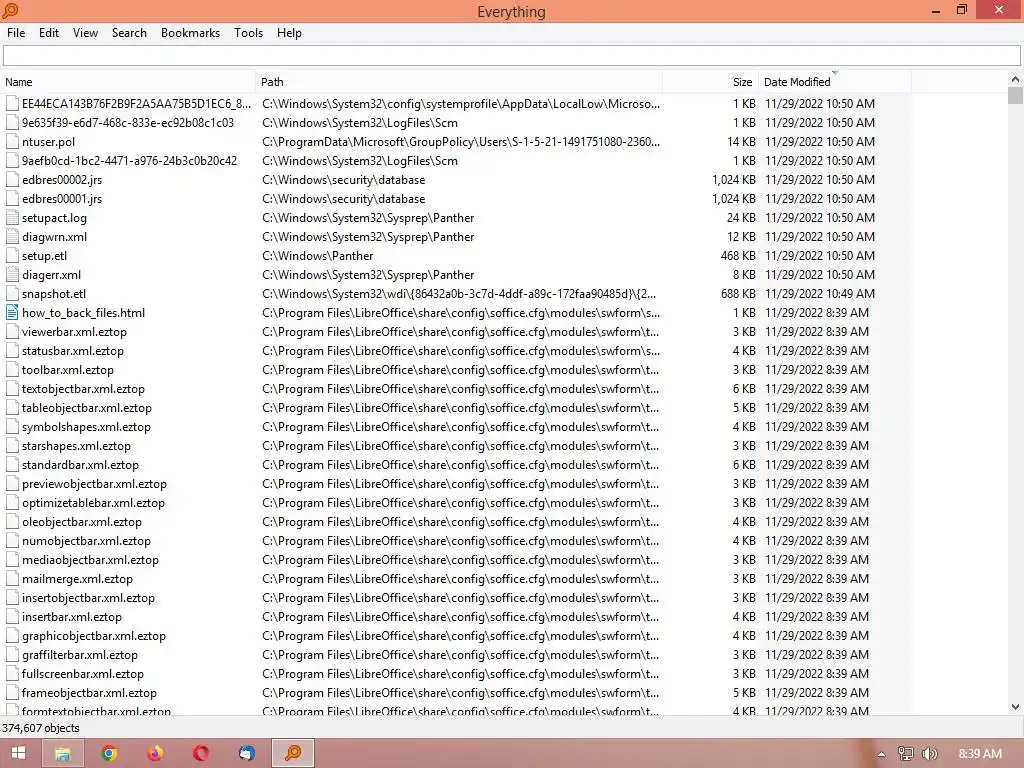Select file insertobjectbar.xml.eztop
The height and width of the screenshot is (768, 1024).
click(88, 597)
